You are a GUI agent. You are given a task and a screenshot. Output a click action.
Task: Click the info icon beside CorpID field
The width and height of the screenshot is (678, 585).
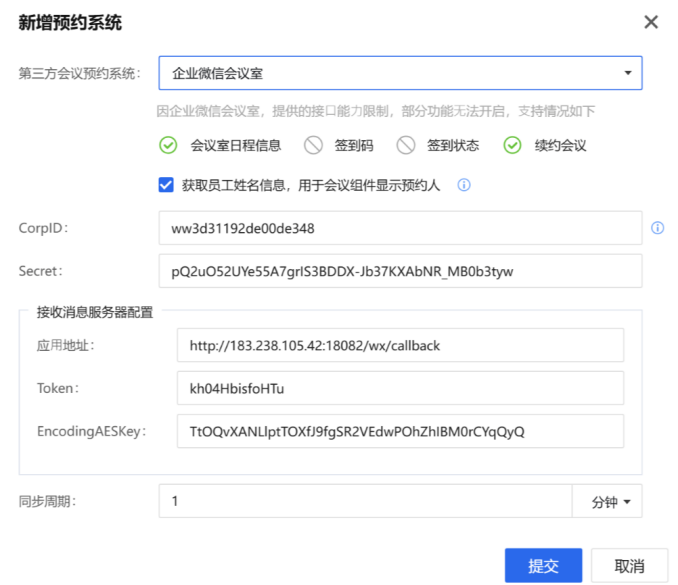(657, 228)
